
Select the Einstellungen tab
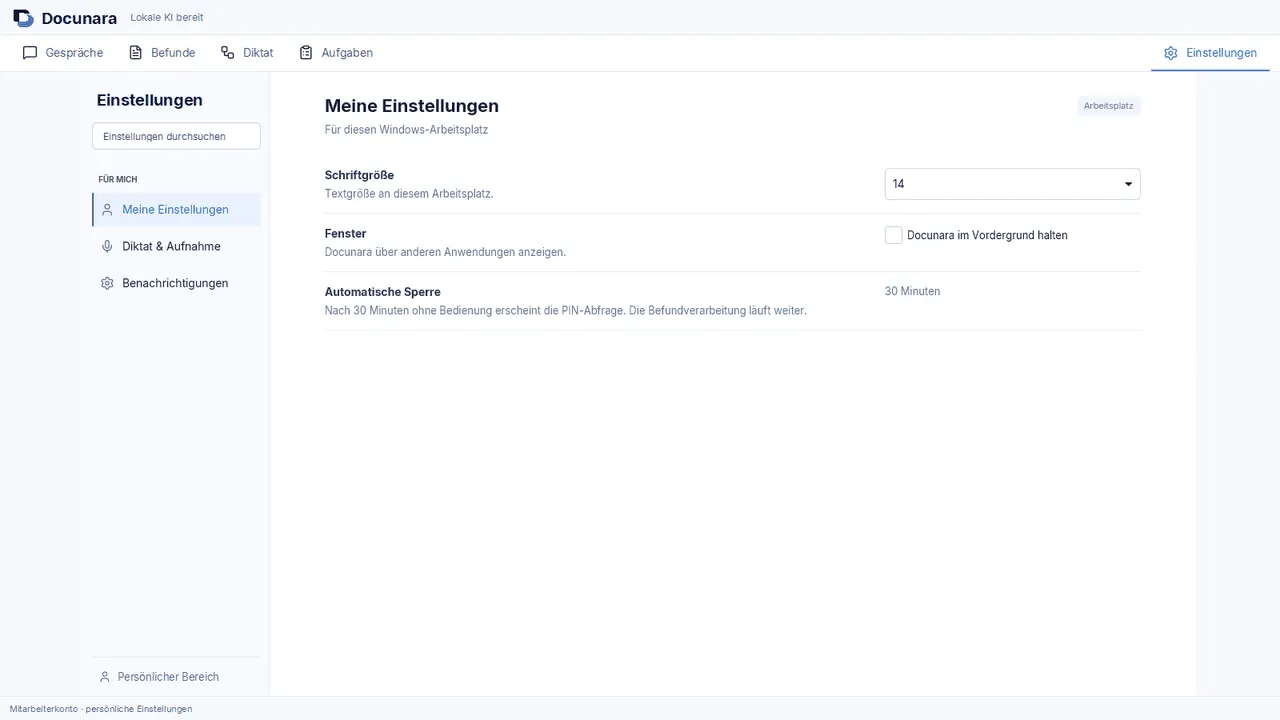(1210, 53)
